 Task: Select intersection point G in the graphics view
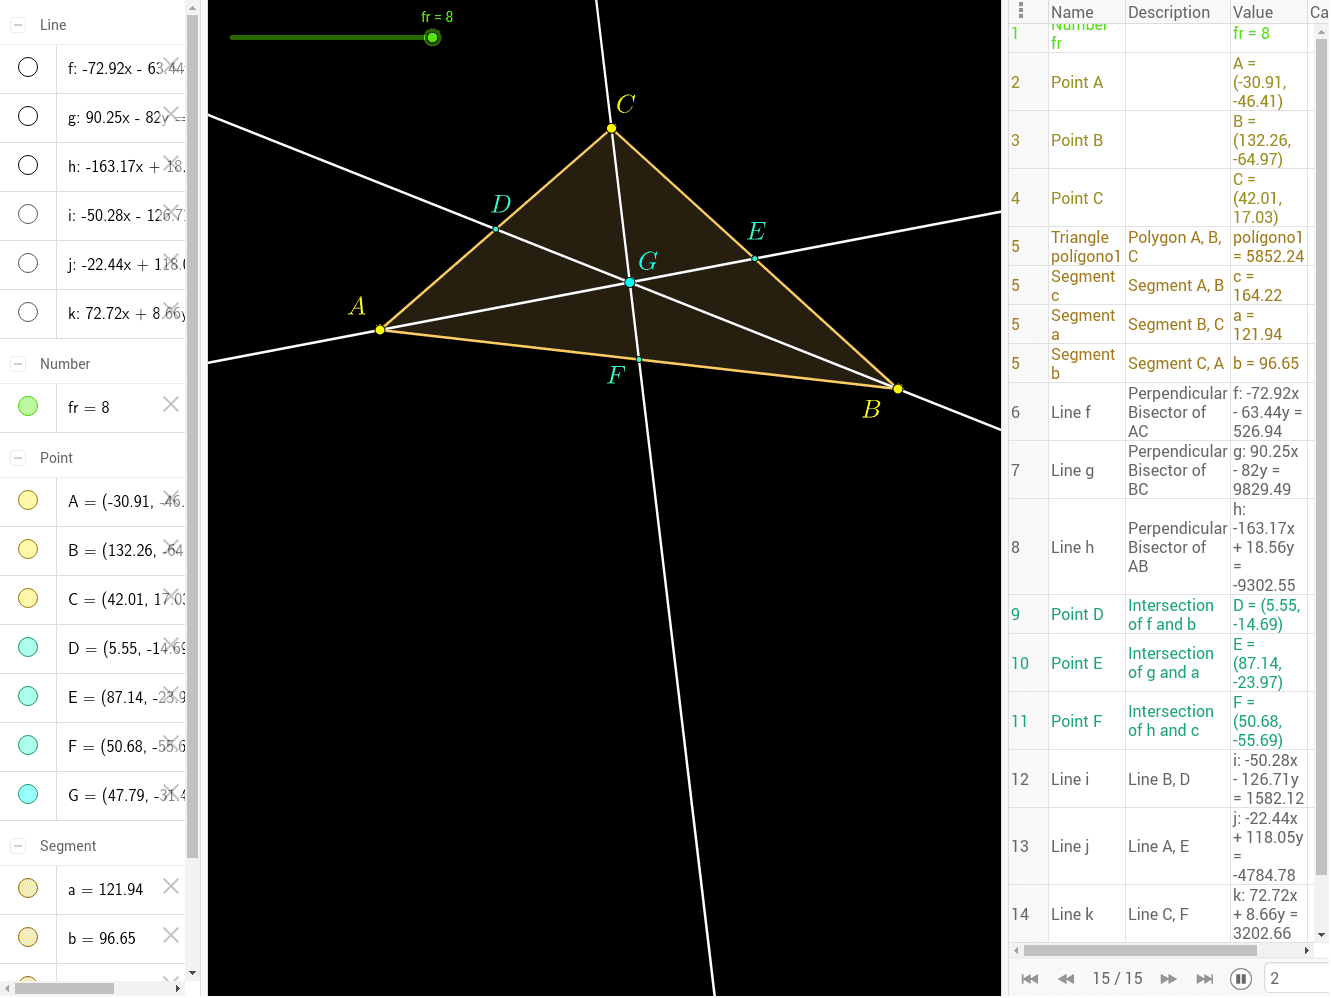pos(630,283)
